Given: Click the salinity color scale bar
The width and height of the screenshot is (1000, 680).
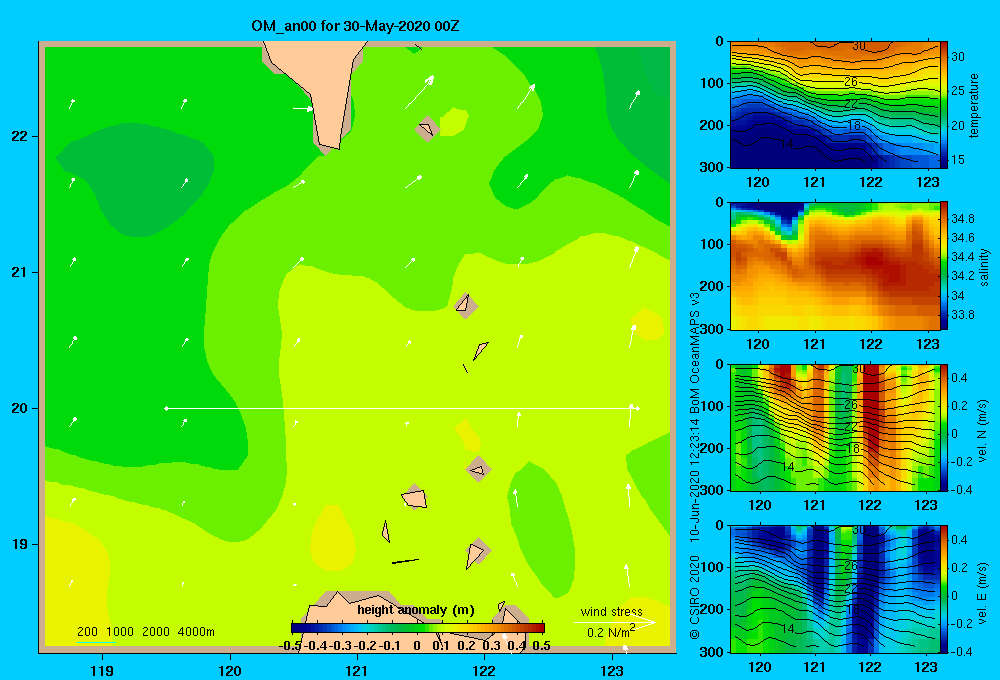Looking at the screenshot, I should click(x=944, y=266).
